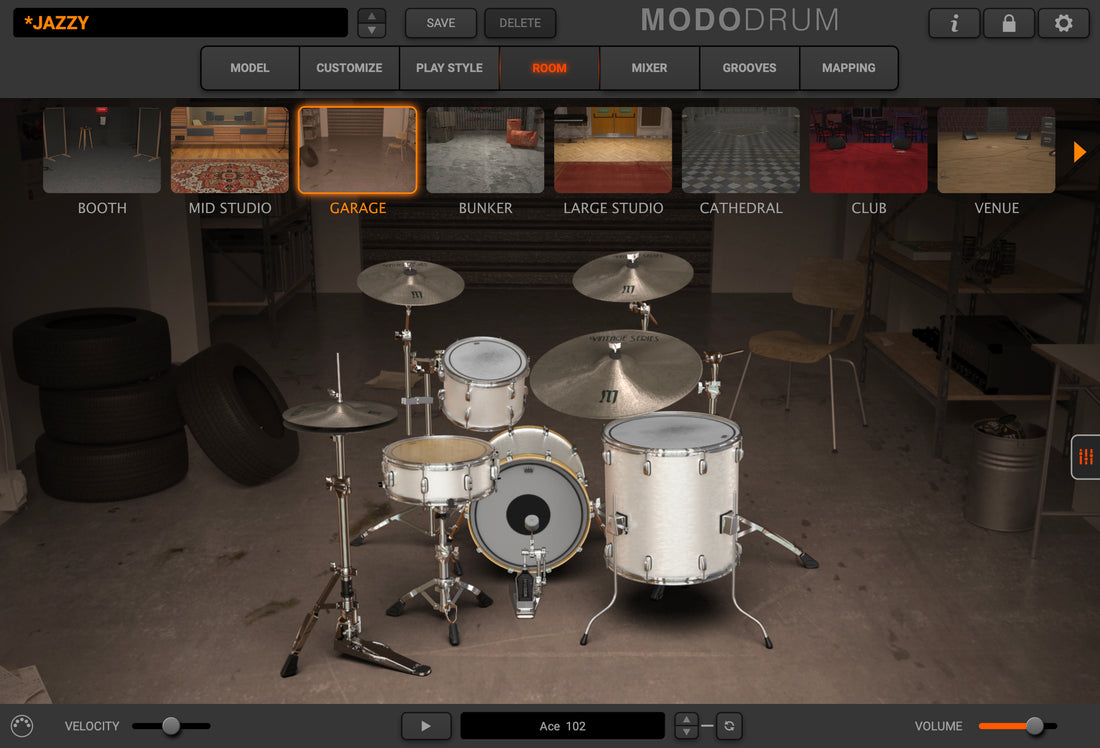
Task: Open the mixer side panel icon
Action: click(1086, 458)
